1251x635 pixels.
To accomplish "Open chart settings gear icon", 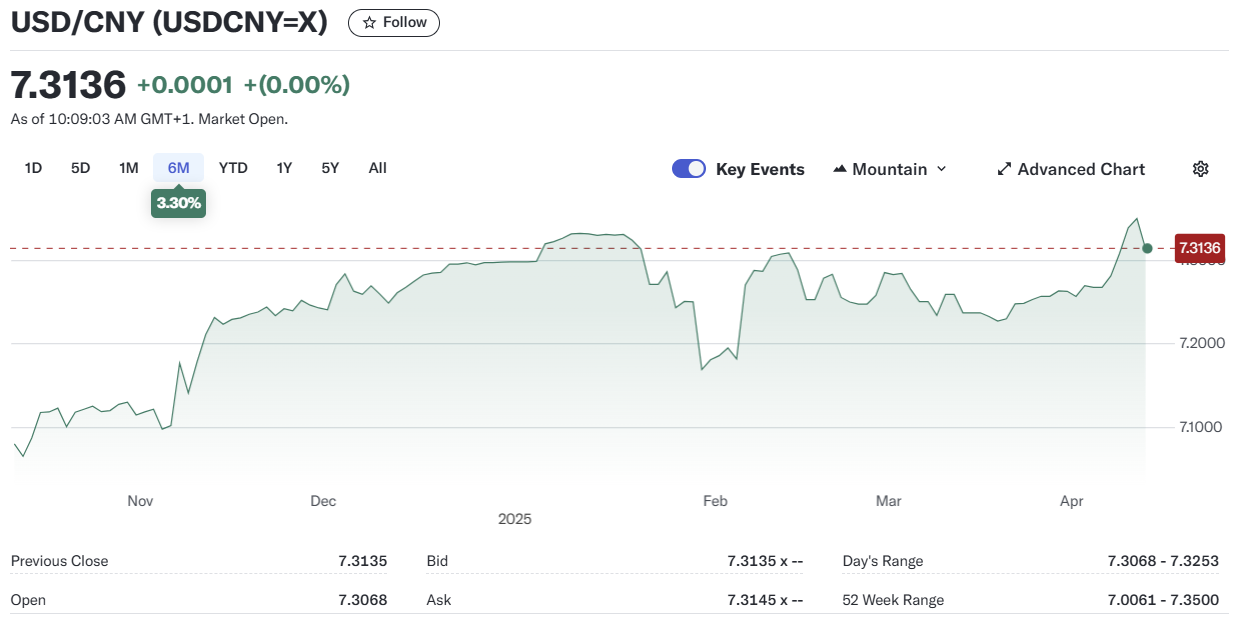I will pos(1200,169).
